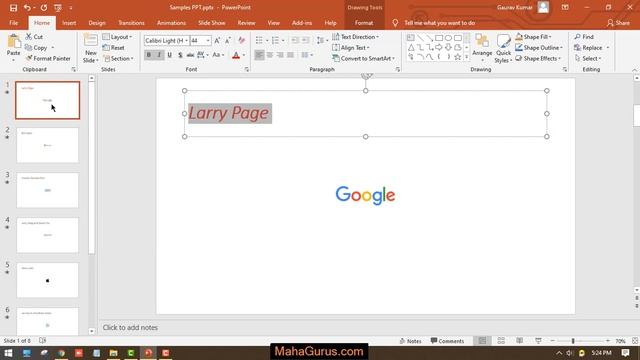
Task: Toggle Center paragraph alignment
Action: click(x=270, y=55)
